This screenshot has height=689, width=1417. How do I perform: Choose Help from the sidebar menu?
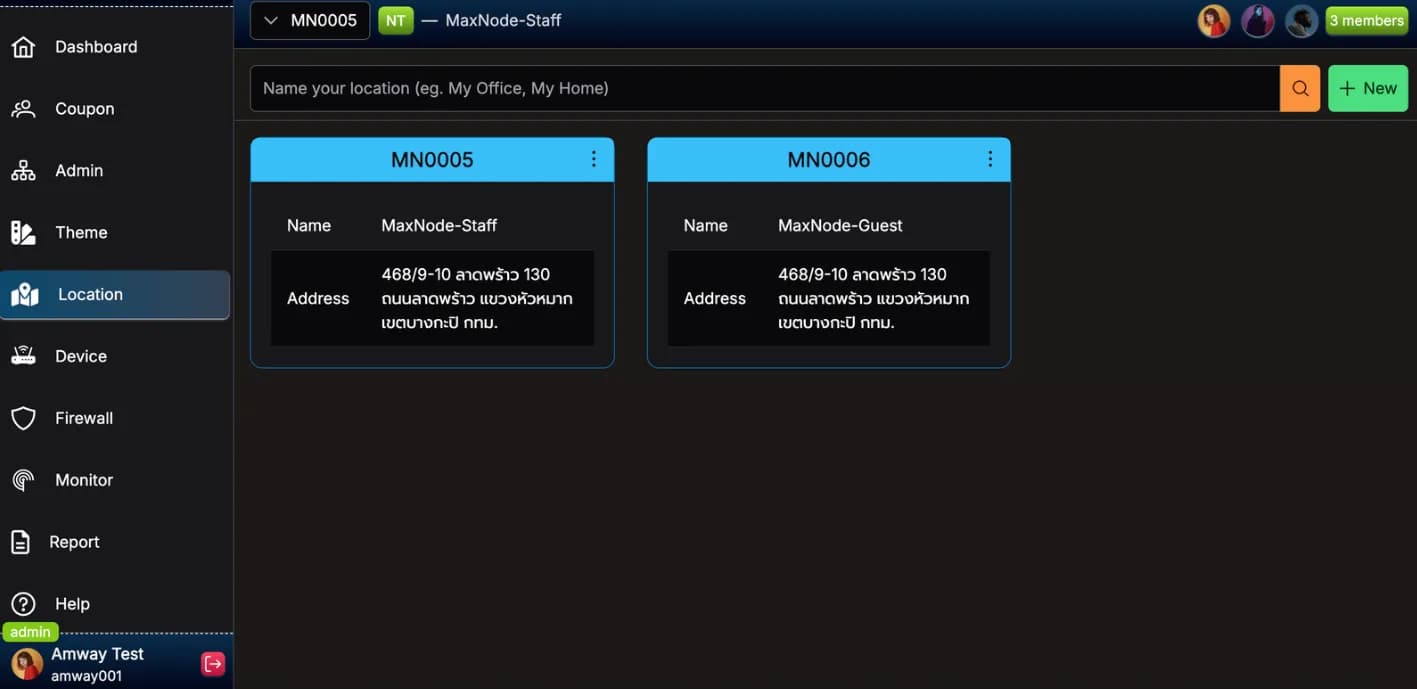pyautogui.click(x=71, y=603)
